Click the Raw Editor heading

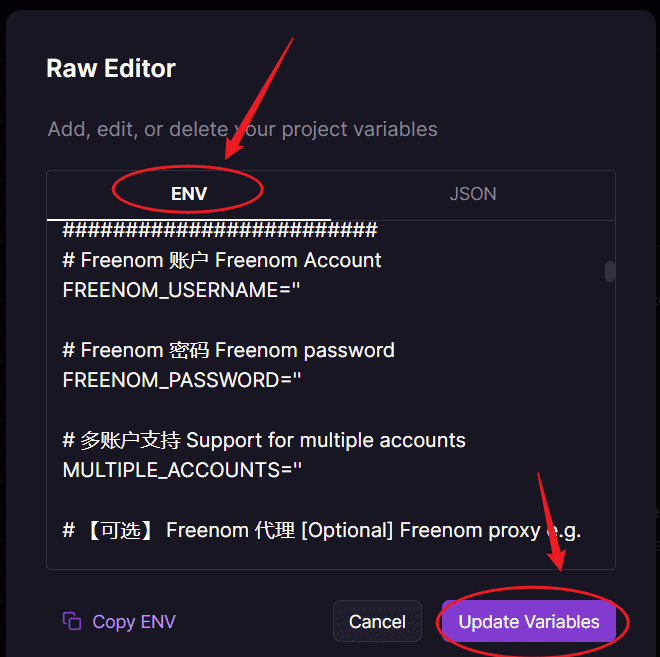click(x=111, y=68)
